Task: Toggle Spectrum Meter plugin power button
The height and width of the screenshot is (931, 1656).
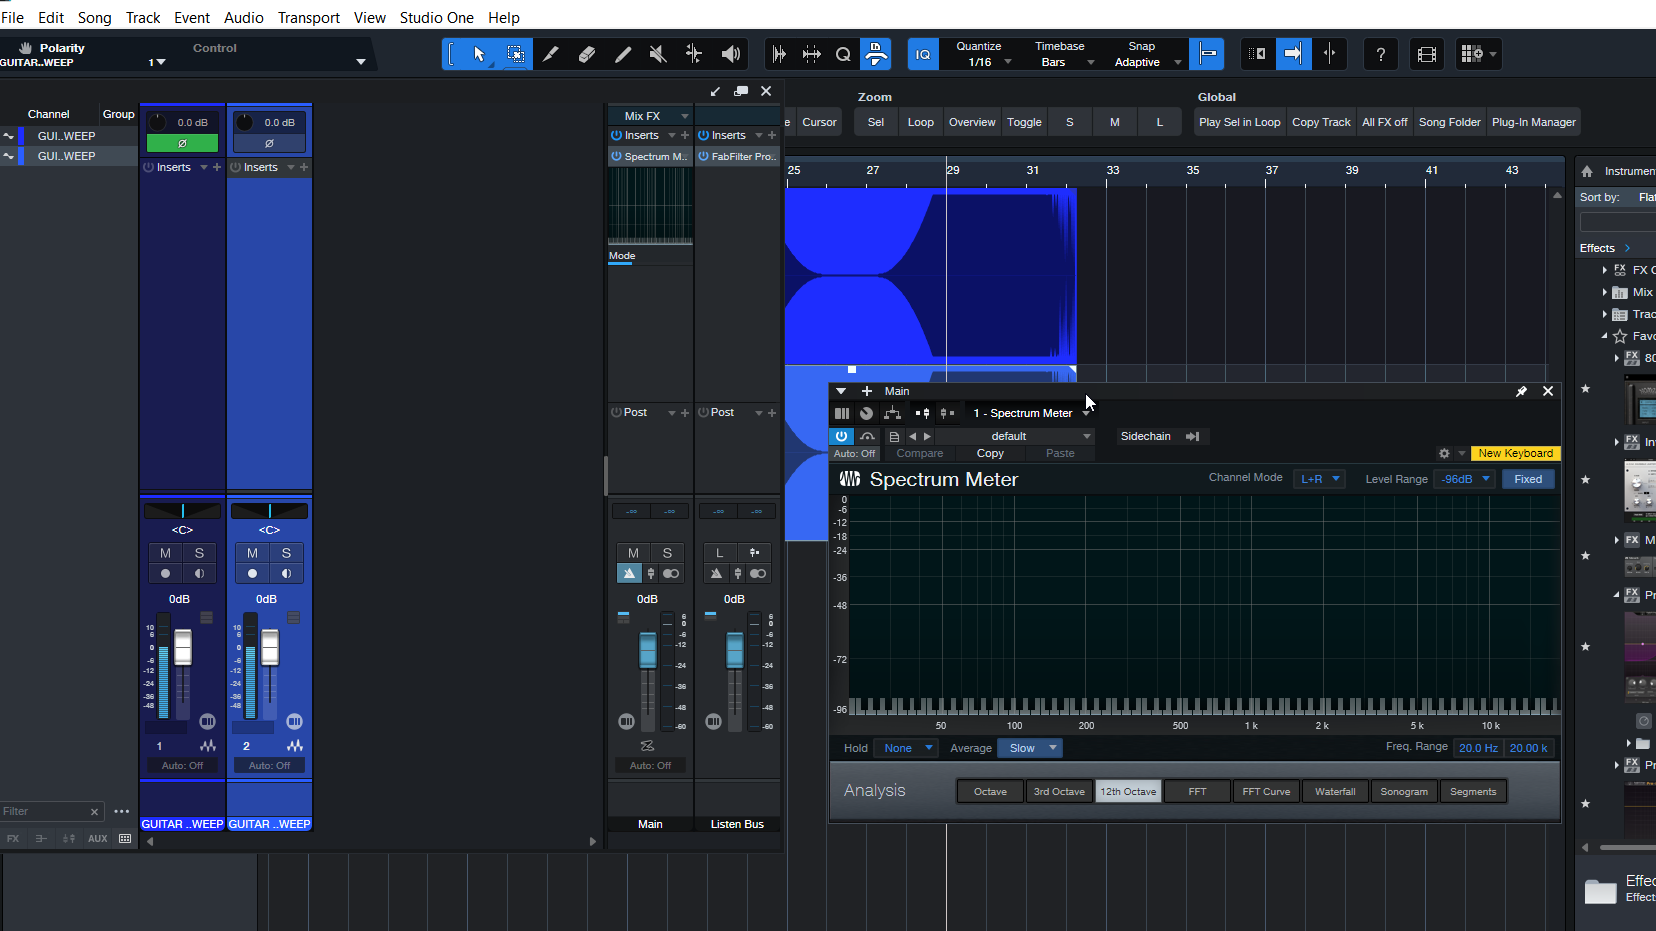Action: coord(841,436)
